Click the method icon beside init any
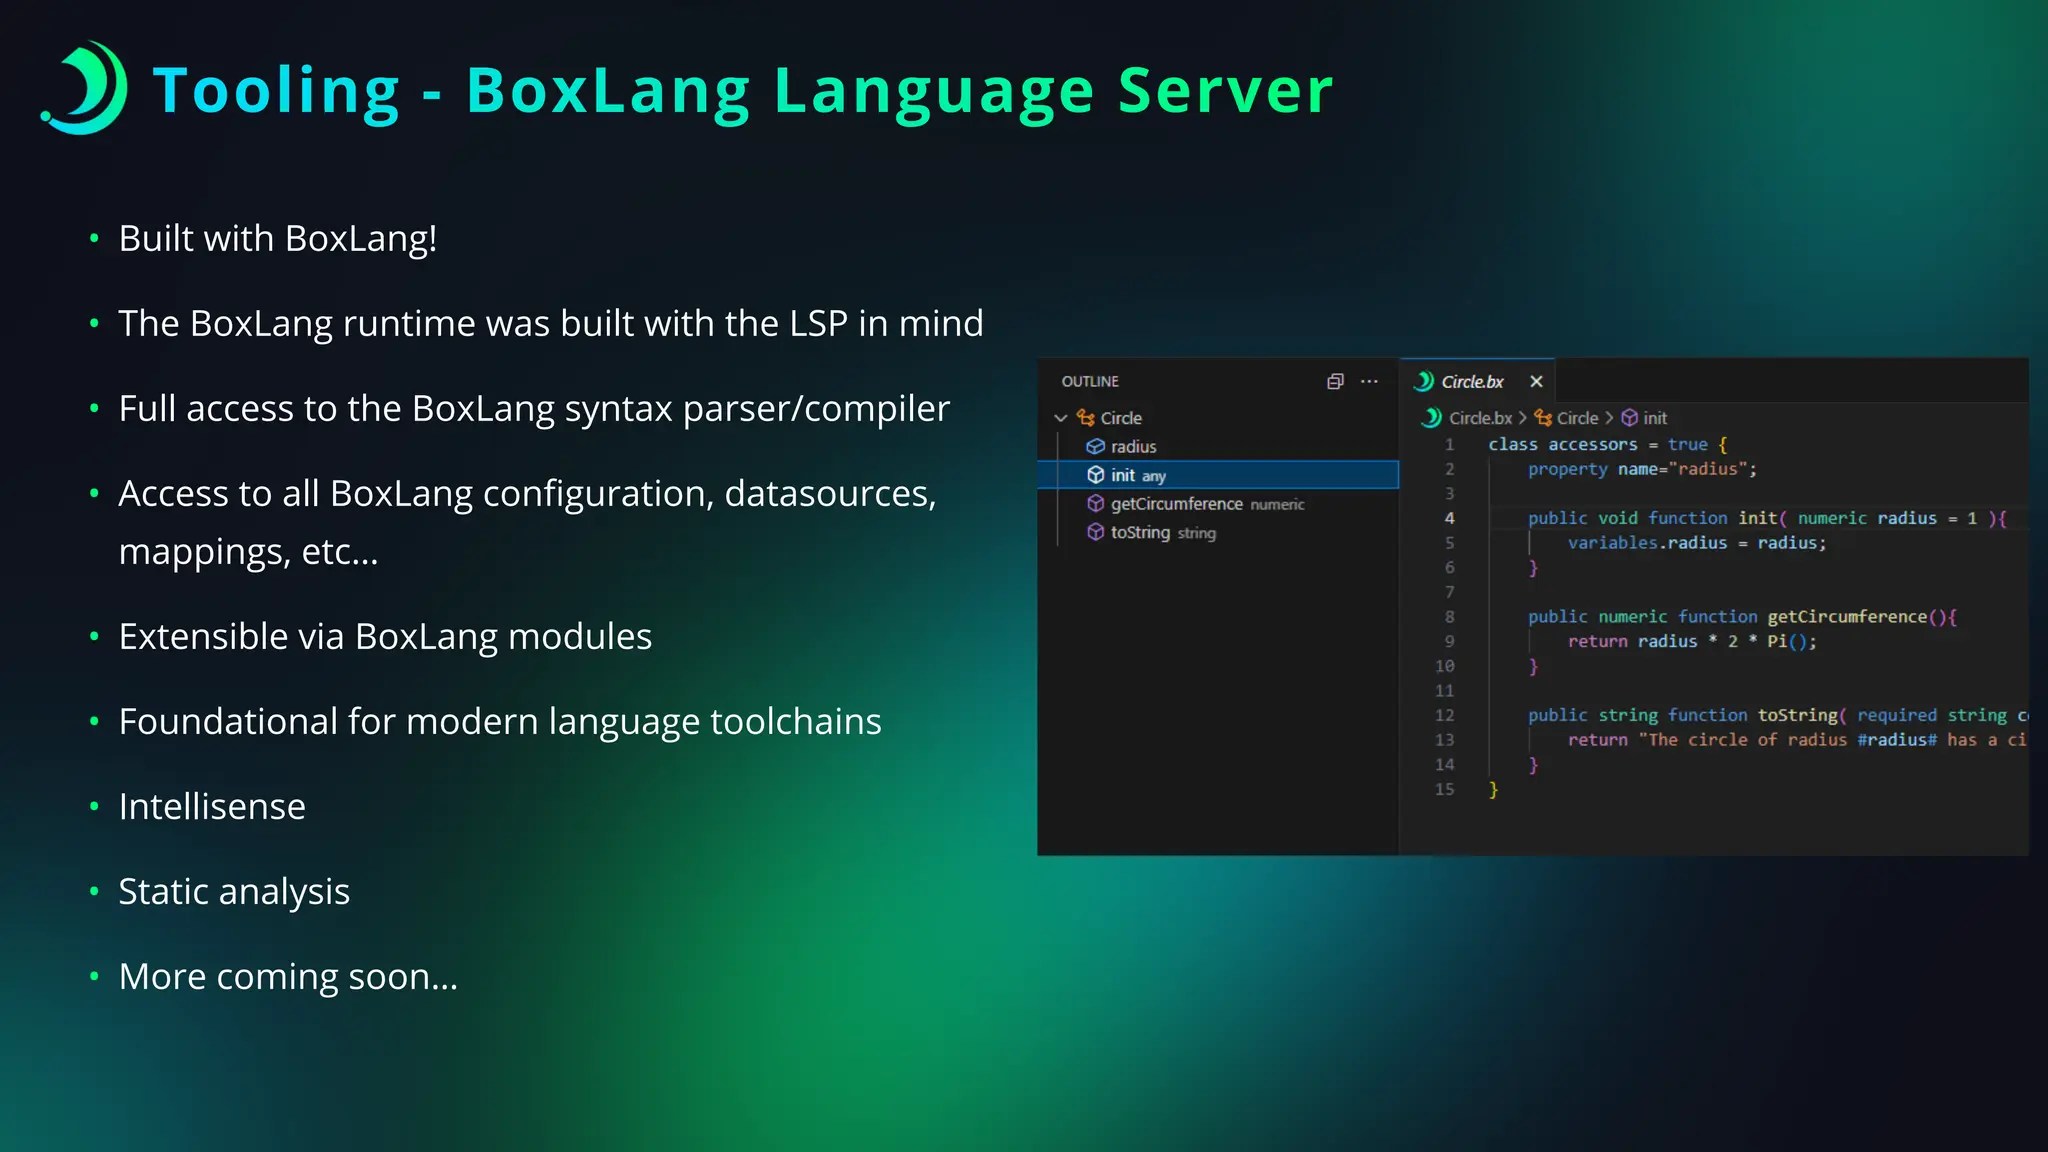Screen dimensions: 2048x1152 click(1096, 475)
